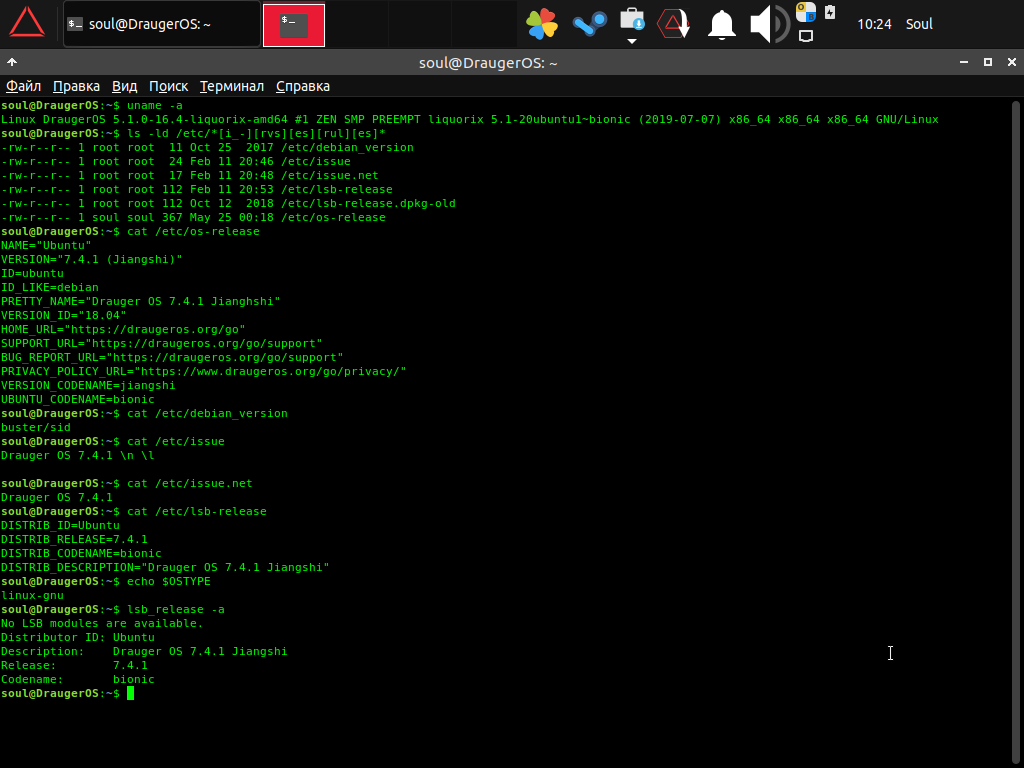Click the line UBUNTU_CODENAME=bionic

click(x=78, y=400)
